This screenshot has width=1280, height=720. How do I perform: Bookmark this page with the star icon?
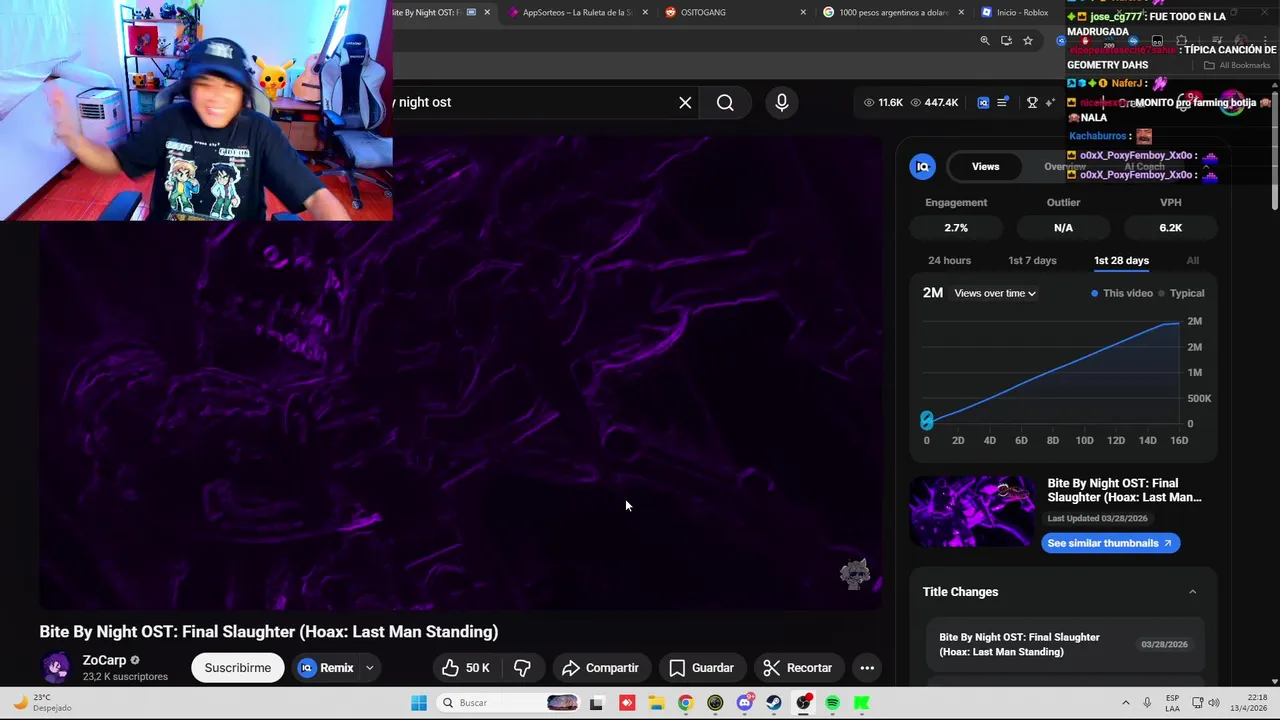click(x=1027, y=40)
